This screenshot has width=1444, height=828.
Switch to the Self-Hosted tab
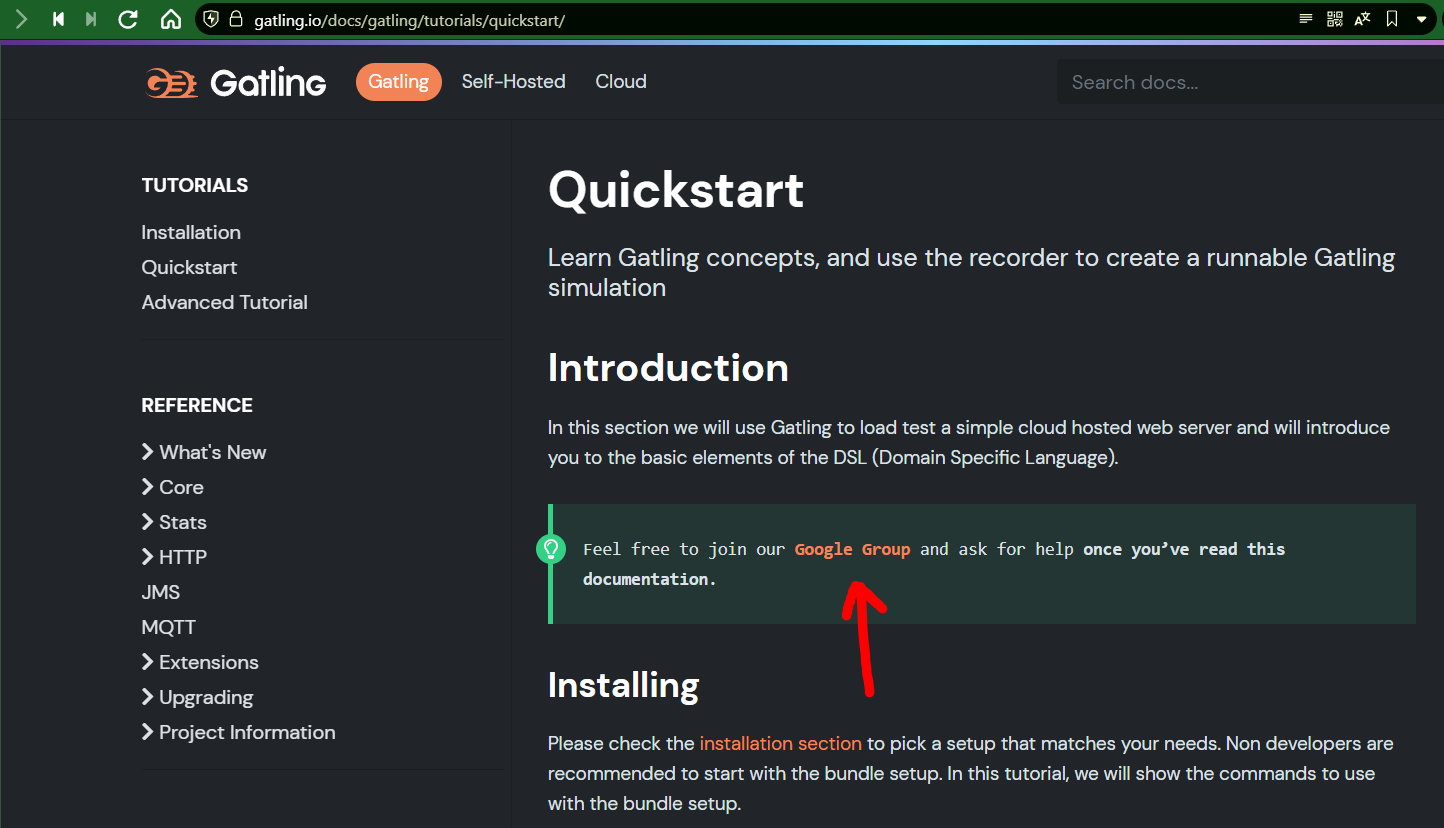point(513,82)
